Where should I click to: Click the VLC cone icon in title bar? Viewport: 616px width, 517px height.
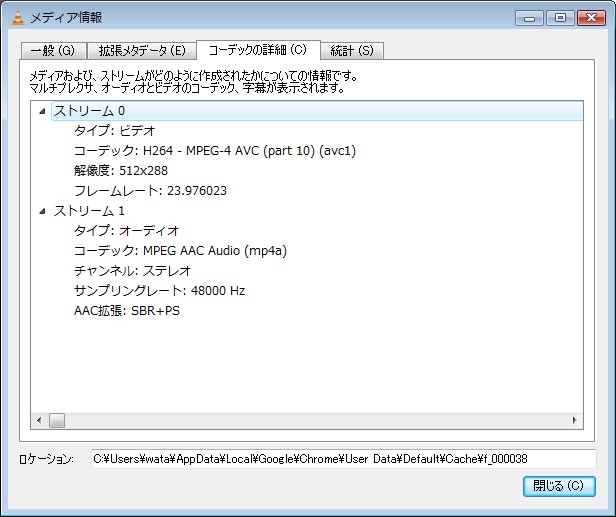pyautogui.click(x=17, y=17)
